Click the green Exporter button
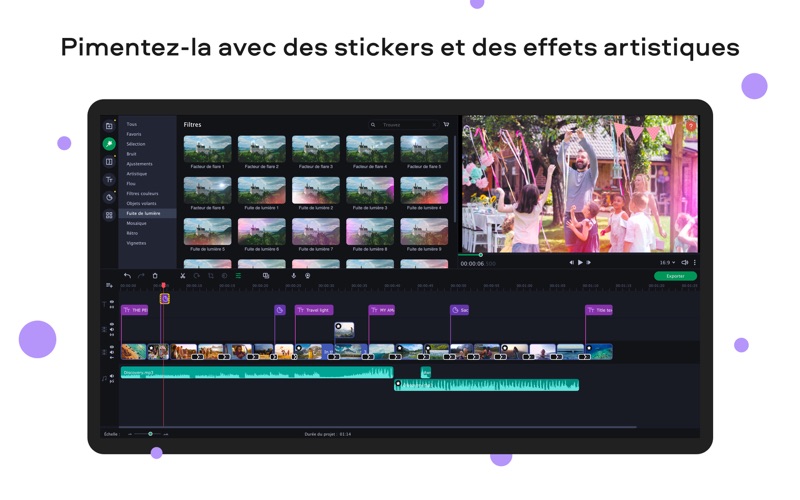Viewport: 800px width, 500px height. click(675, 276)
